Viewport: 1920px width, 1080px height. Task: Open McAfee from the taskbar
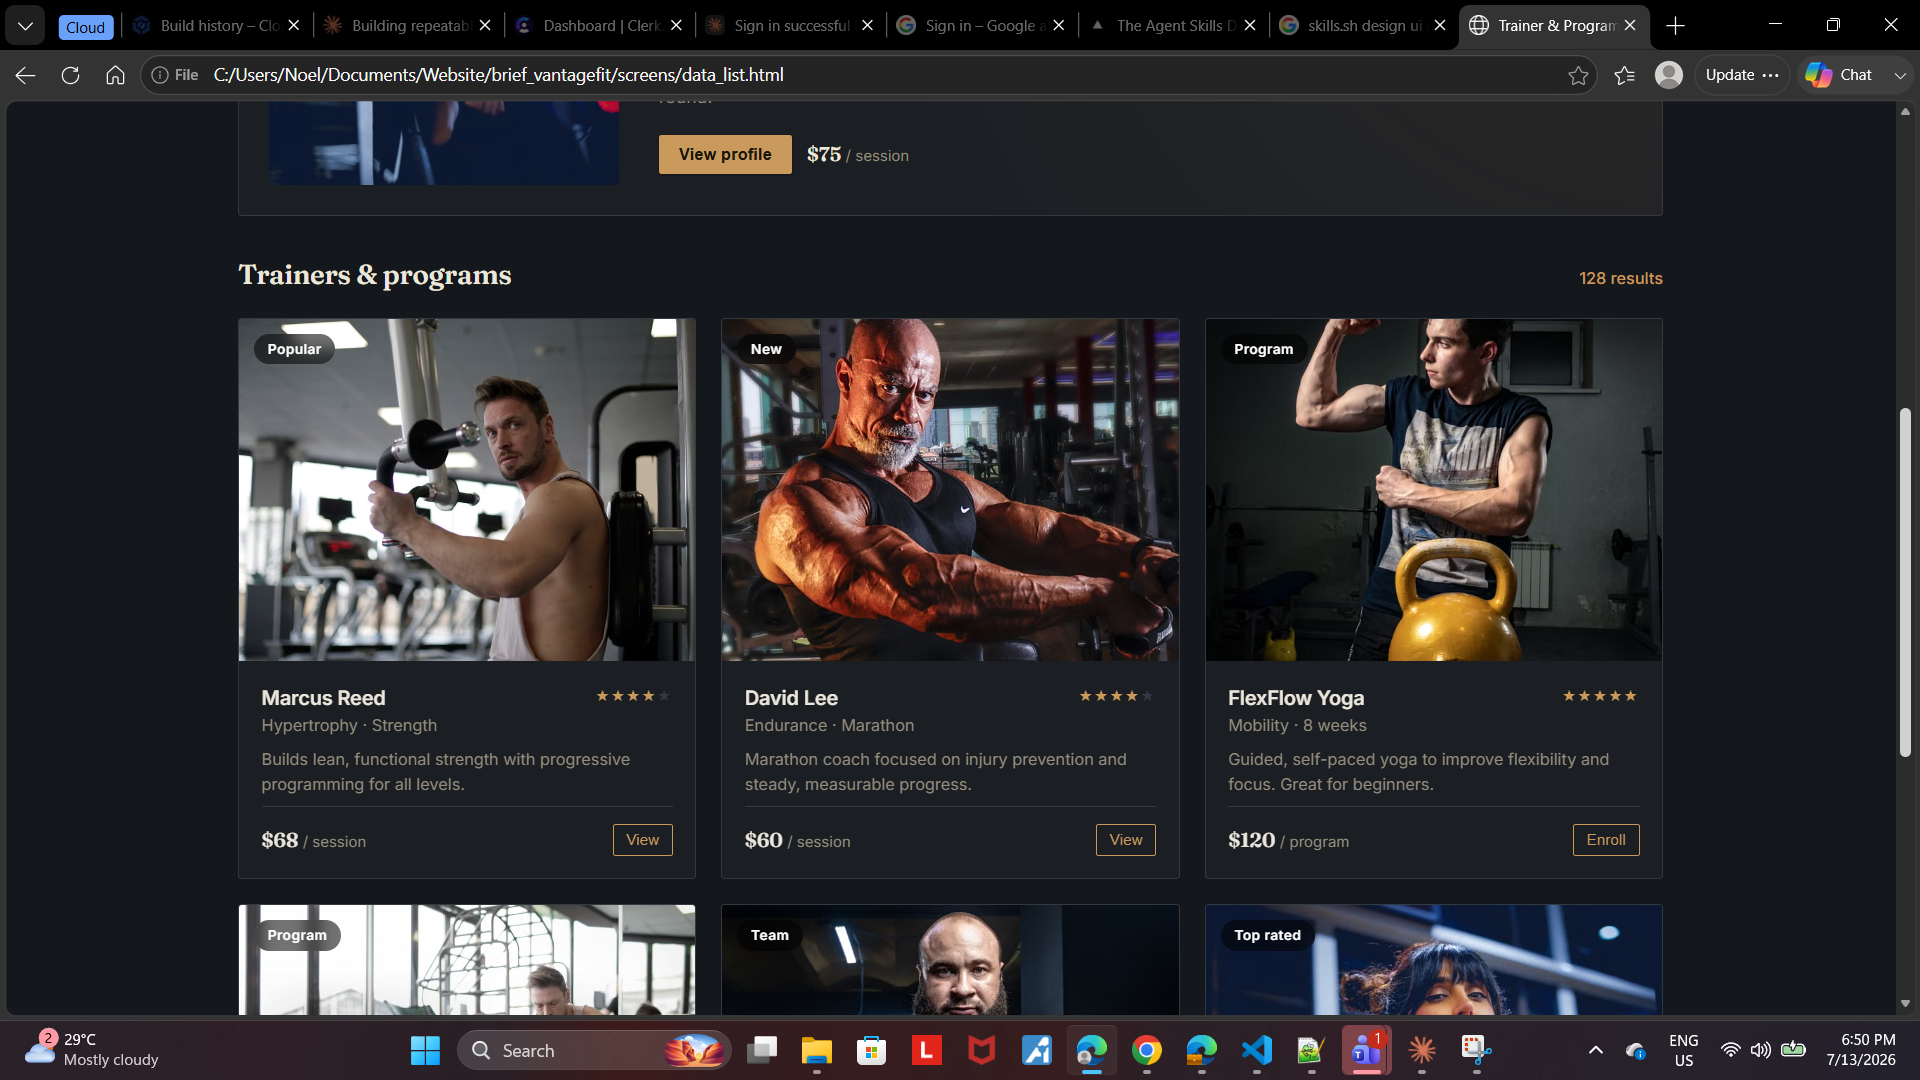click(x=982, y=1050)
